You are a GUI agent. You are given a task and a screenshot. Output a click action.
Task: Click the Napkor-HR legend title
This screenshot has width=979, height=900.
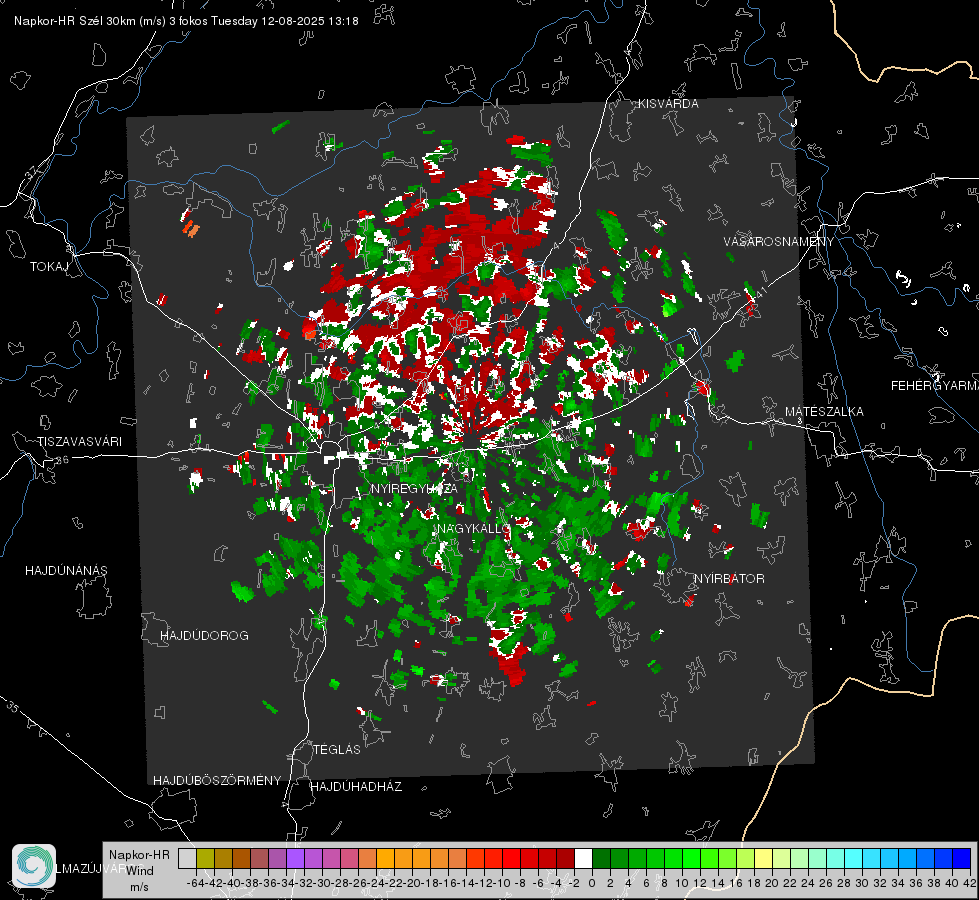point(139,855)
